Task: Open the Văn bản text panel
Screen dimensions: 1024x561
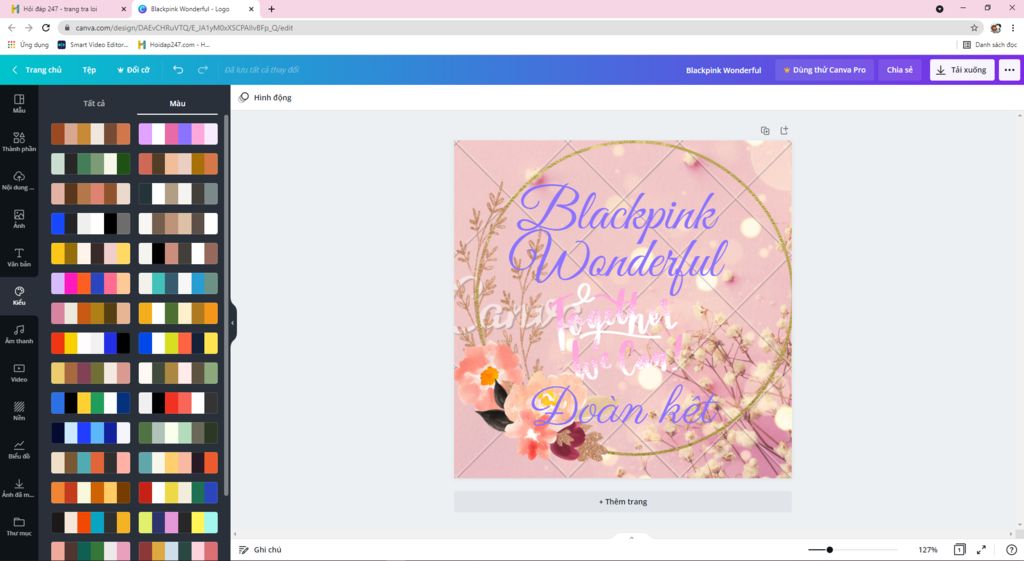Action: tap(19, 257)
